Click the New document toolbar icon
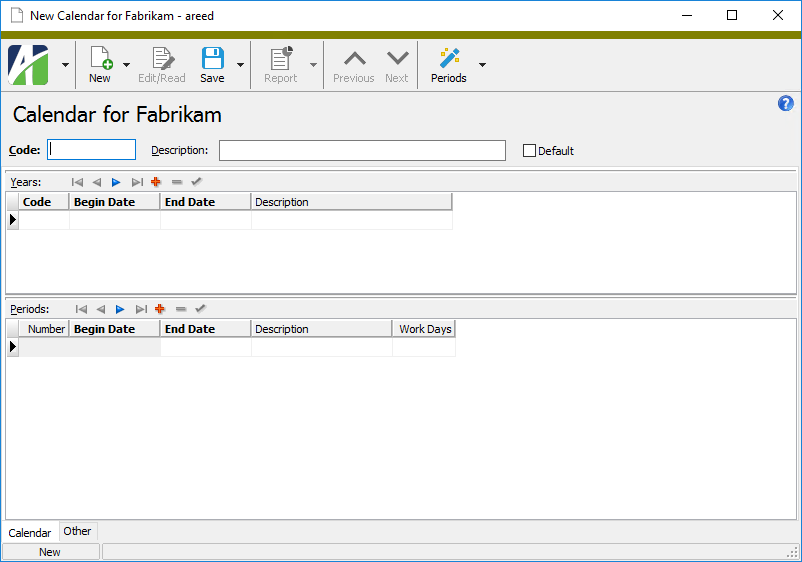 coord(101,58)
